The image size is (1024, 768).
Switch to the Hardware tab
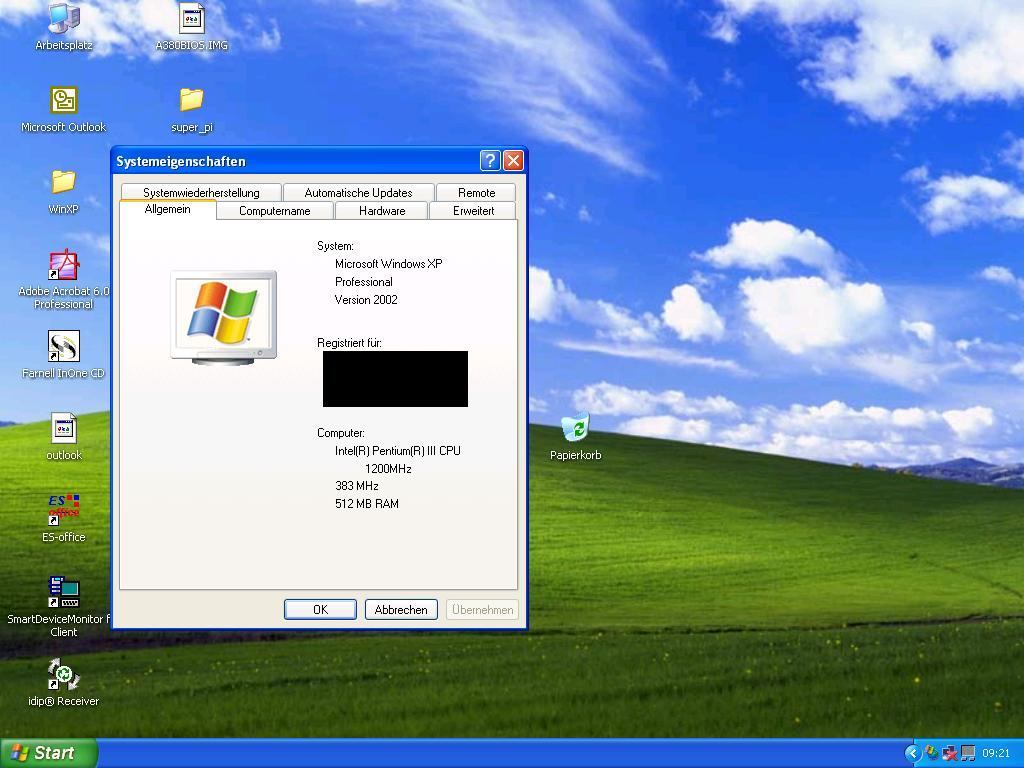382,211
